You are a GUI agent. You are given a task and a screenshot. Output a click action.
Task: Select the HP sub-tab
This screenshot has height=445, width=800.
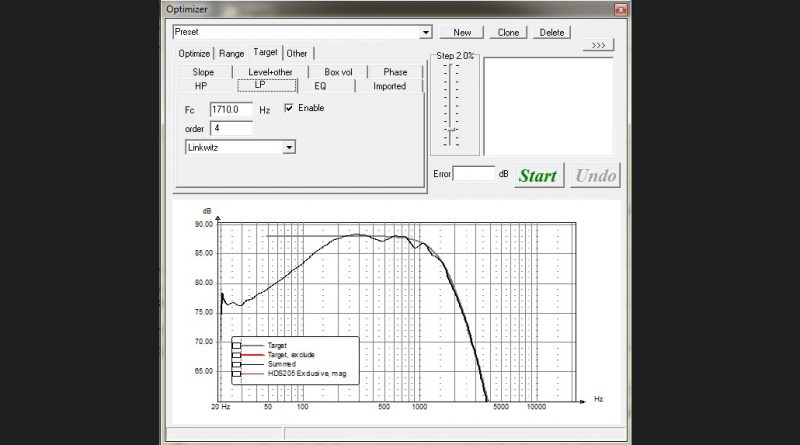[200, 86]
